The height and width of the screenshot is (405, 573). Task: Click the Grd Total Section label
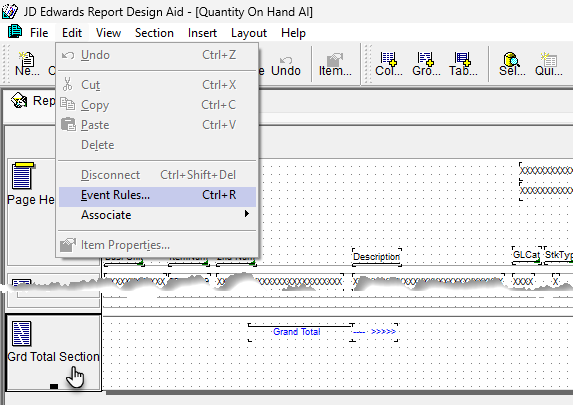click(53, 357)
